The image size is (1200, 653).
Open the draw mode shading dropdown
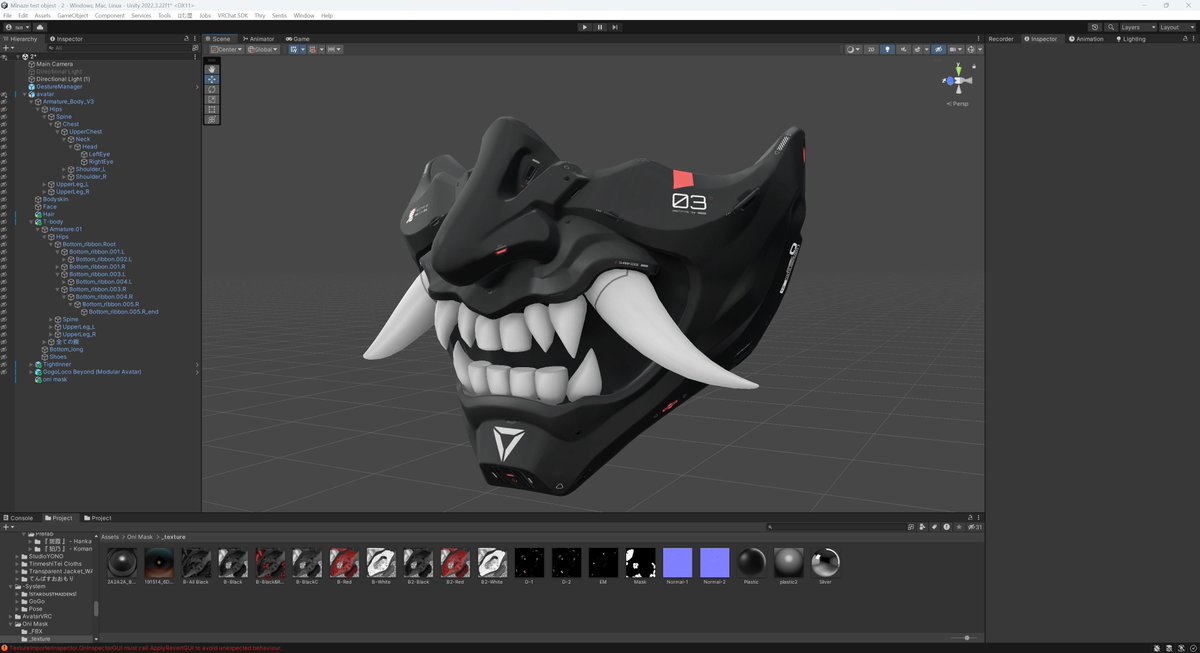coord(853,49)
